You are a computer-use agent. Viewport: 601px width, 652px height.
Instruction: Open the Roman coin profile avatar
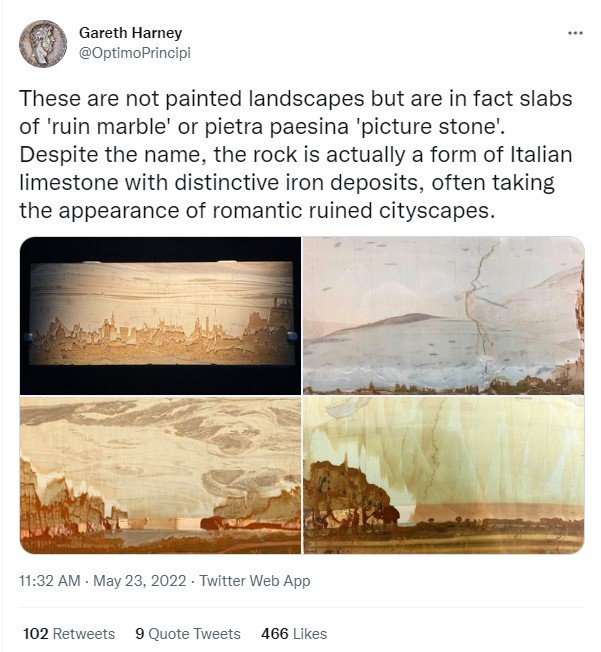(43, 44)
